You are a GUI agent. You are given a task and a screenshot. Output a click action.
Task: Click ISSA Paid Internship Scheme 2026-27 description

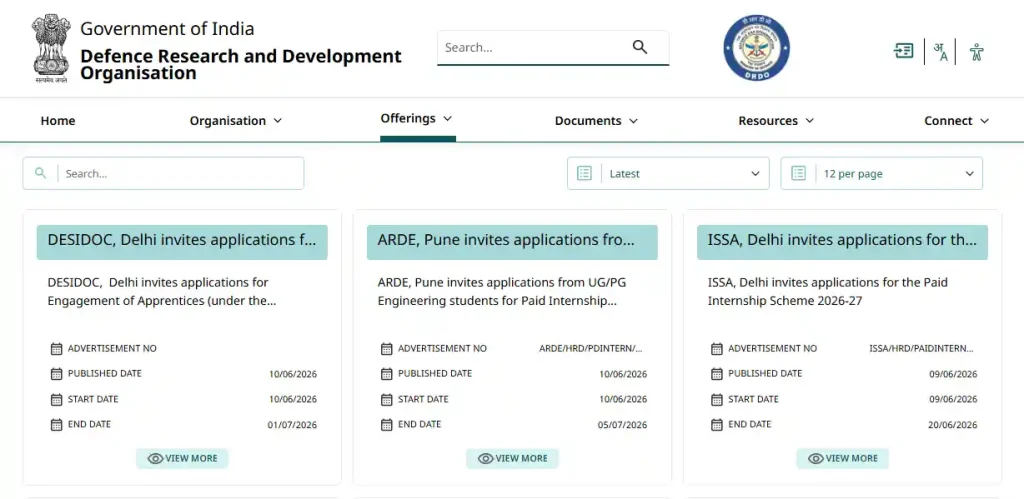coord(828,292)
